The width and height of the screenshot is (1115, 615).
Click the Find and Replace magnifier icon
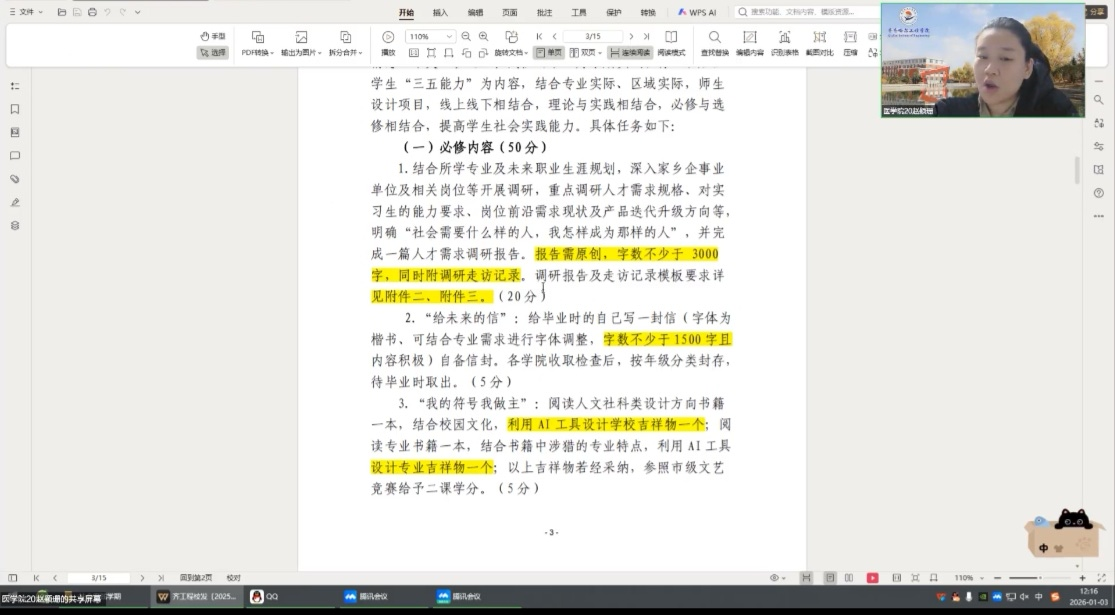714,37
